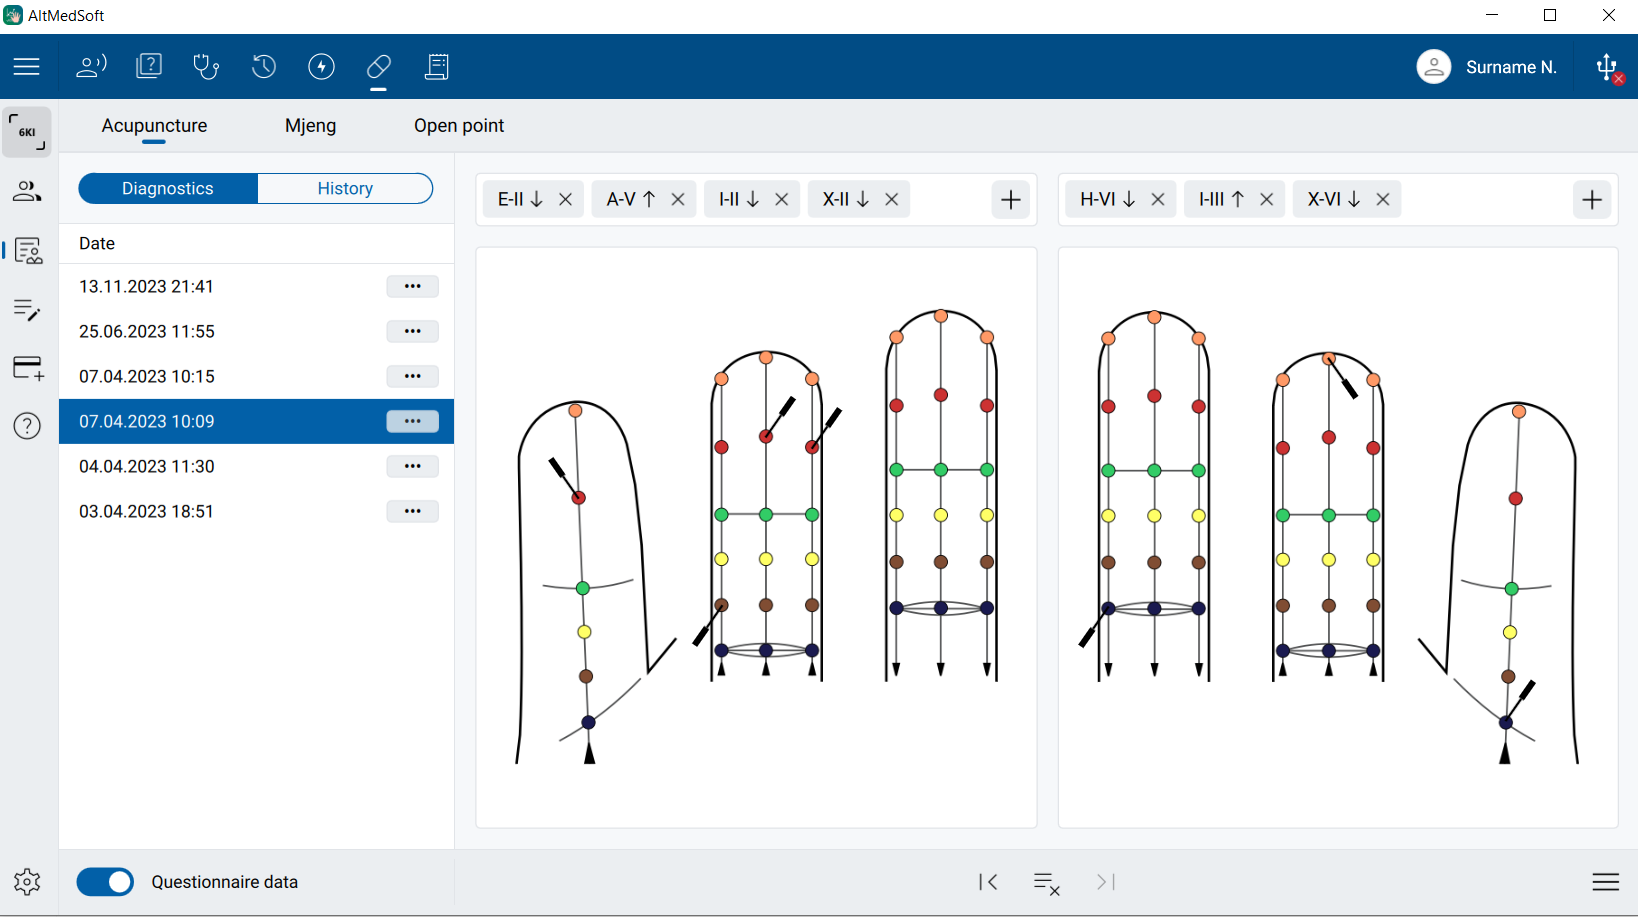Go to first record navigation arrow

point(988,882)
